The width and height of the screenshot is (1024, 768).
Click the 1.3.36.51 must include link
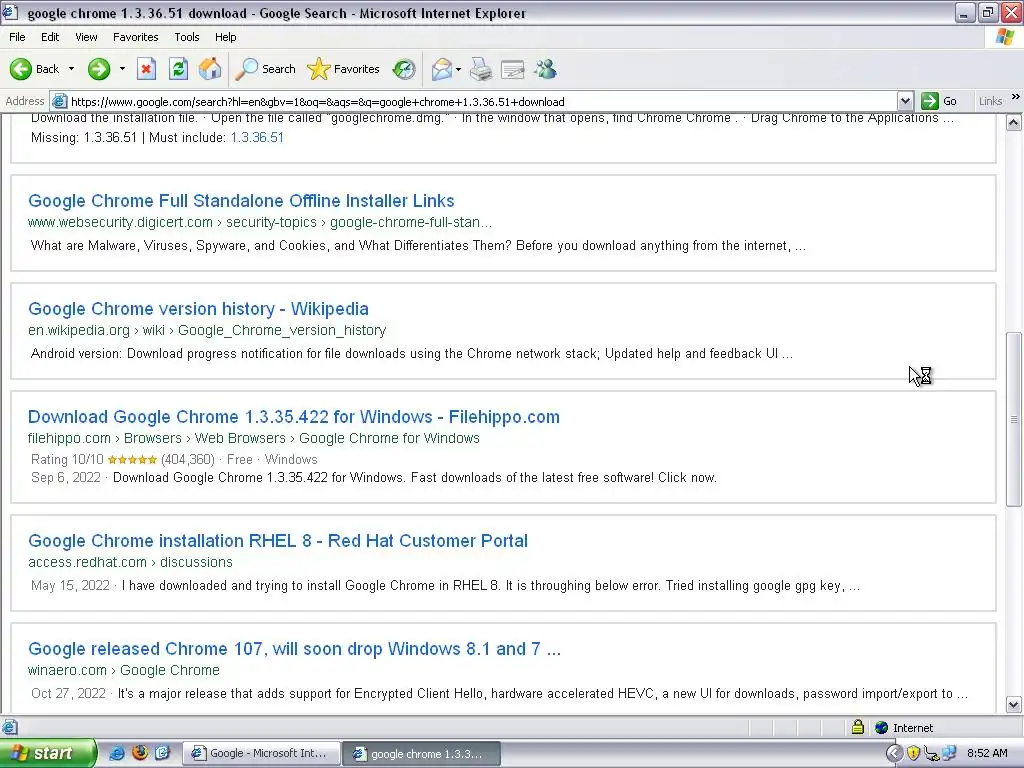coord(257,137)
